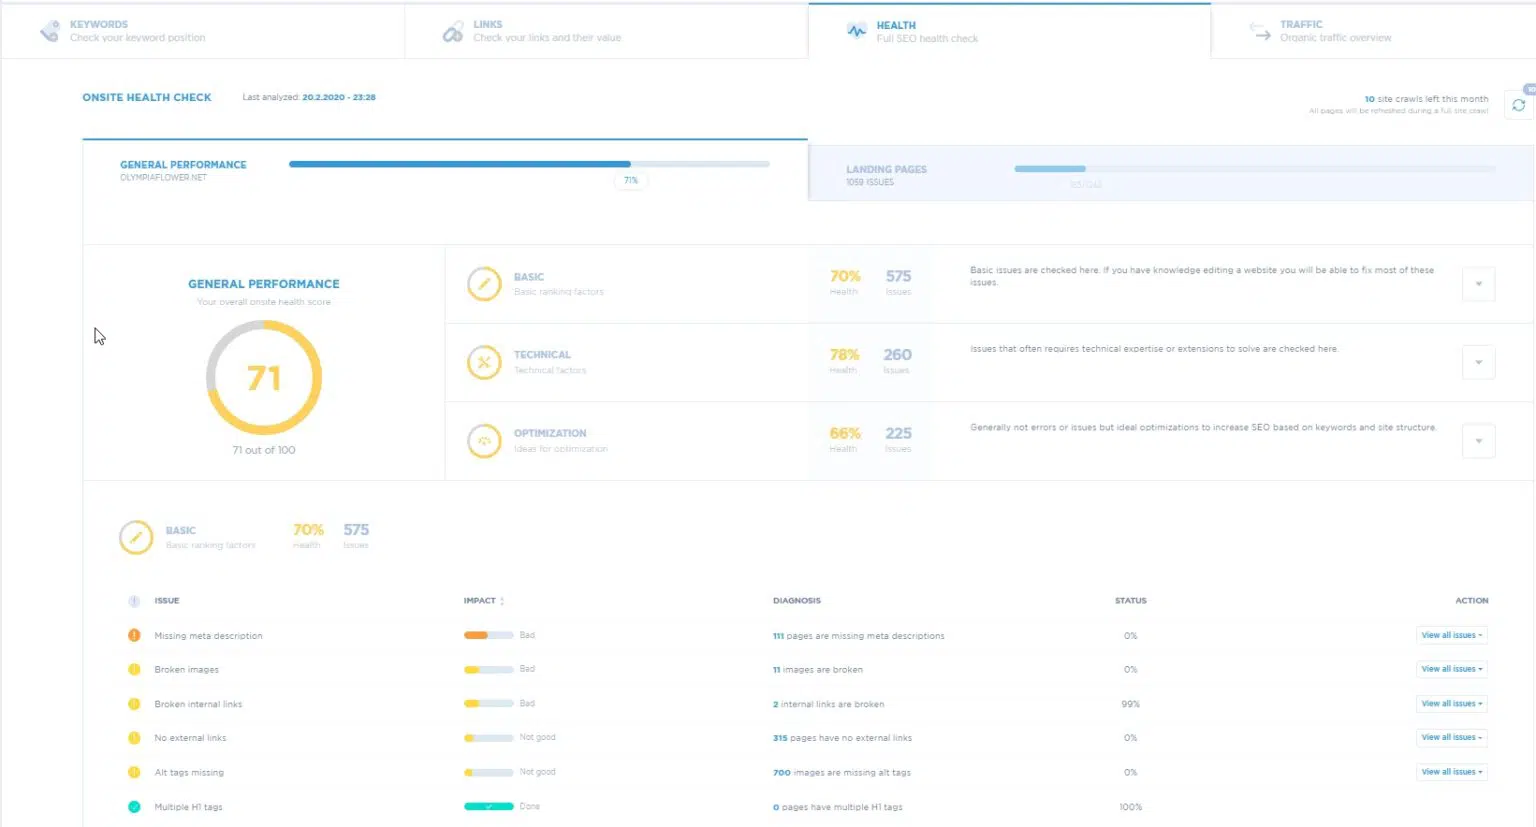Open the Links tab
Screen dimensions: 1536x827
click(x=606, y=31)
